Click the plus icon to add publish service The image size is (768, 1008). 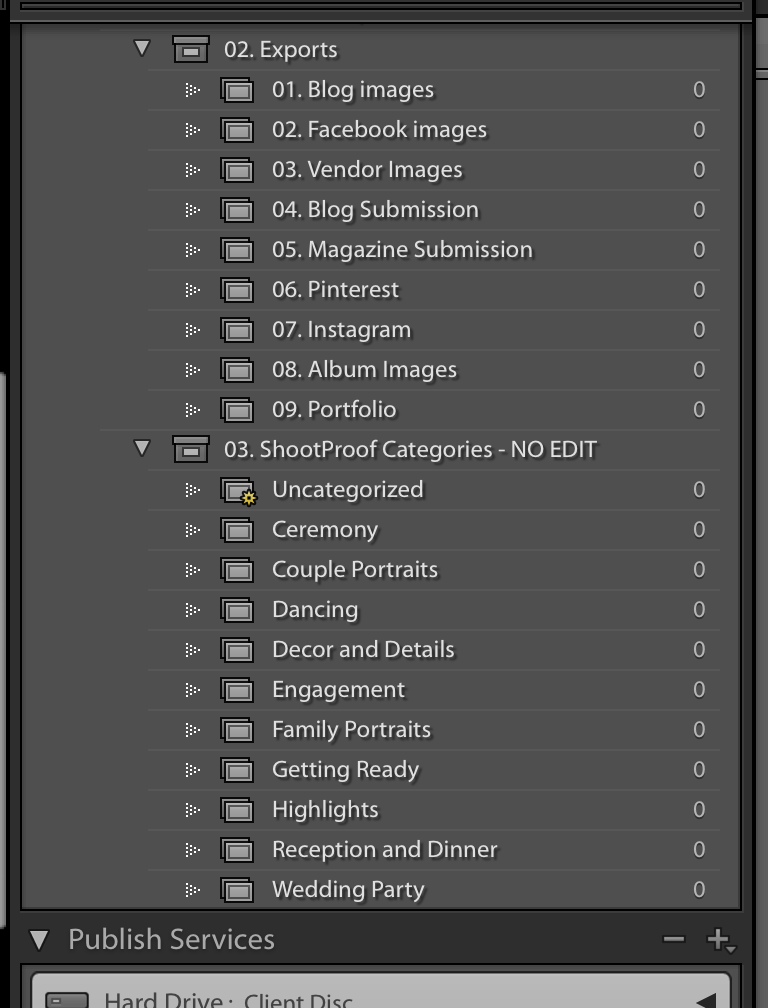click(x=720, y=940)
